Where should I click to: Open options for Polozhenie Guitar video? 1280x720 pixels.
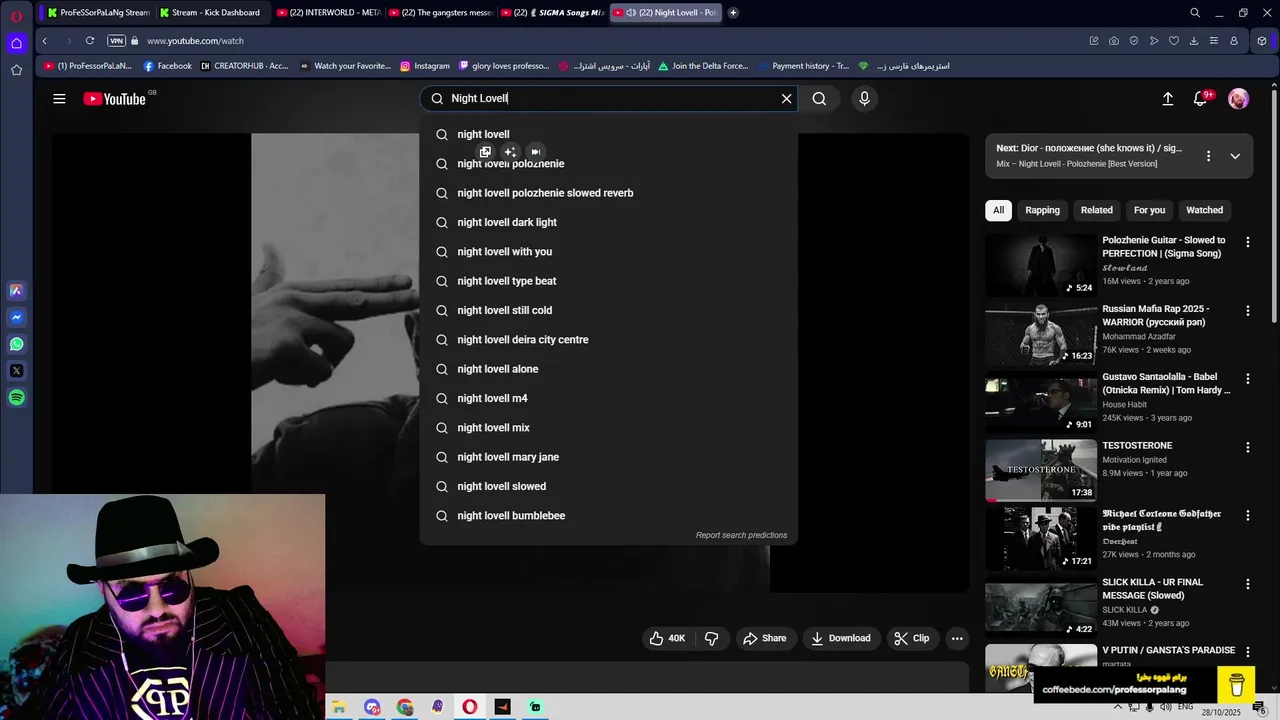coord(1247,242)
